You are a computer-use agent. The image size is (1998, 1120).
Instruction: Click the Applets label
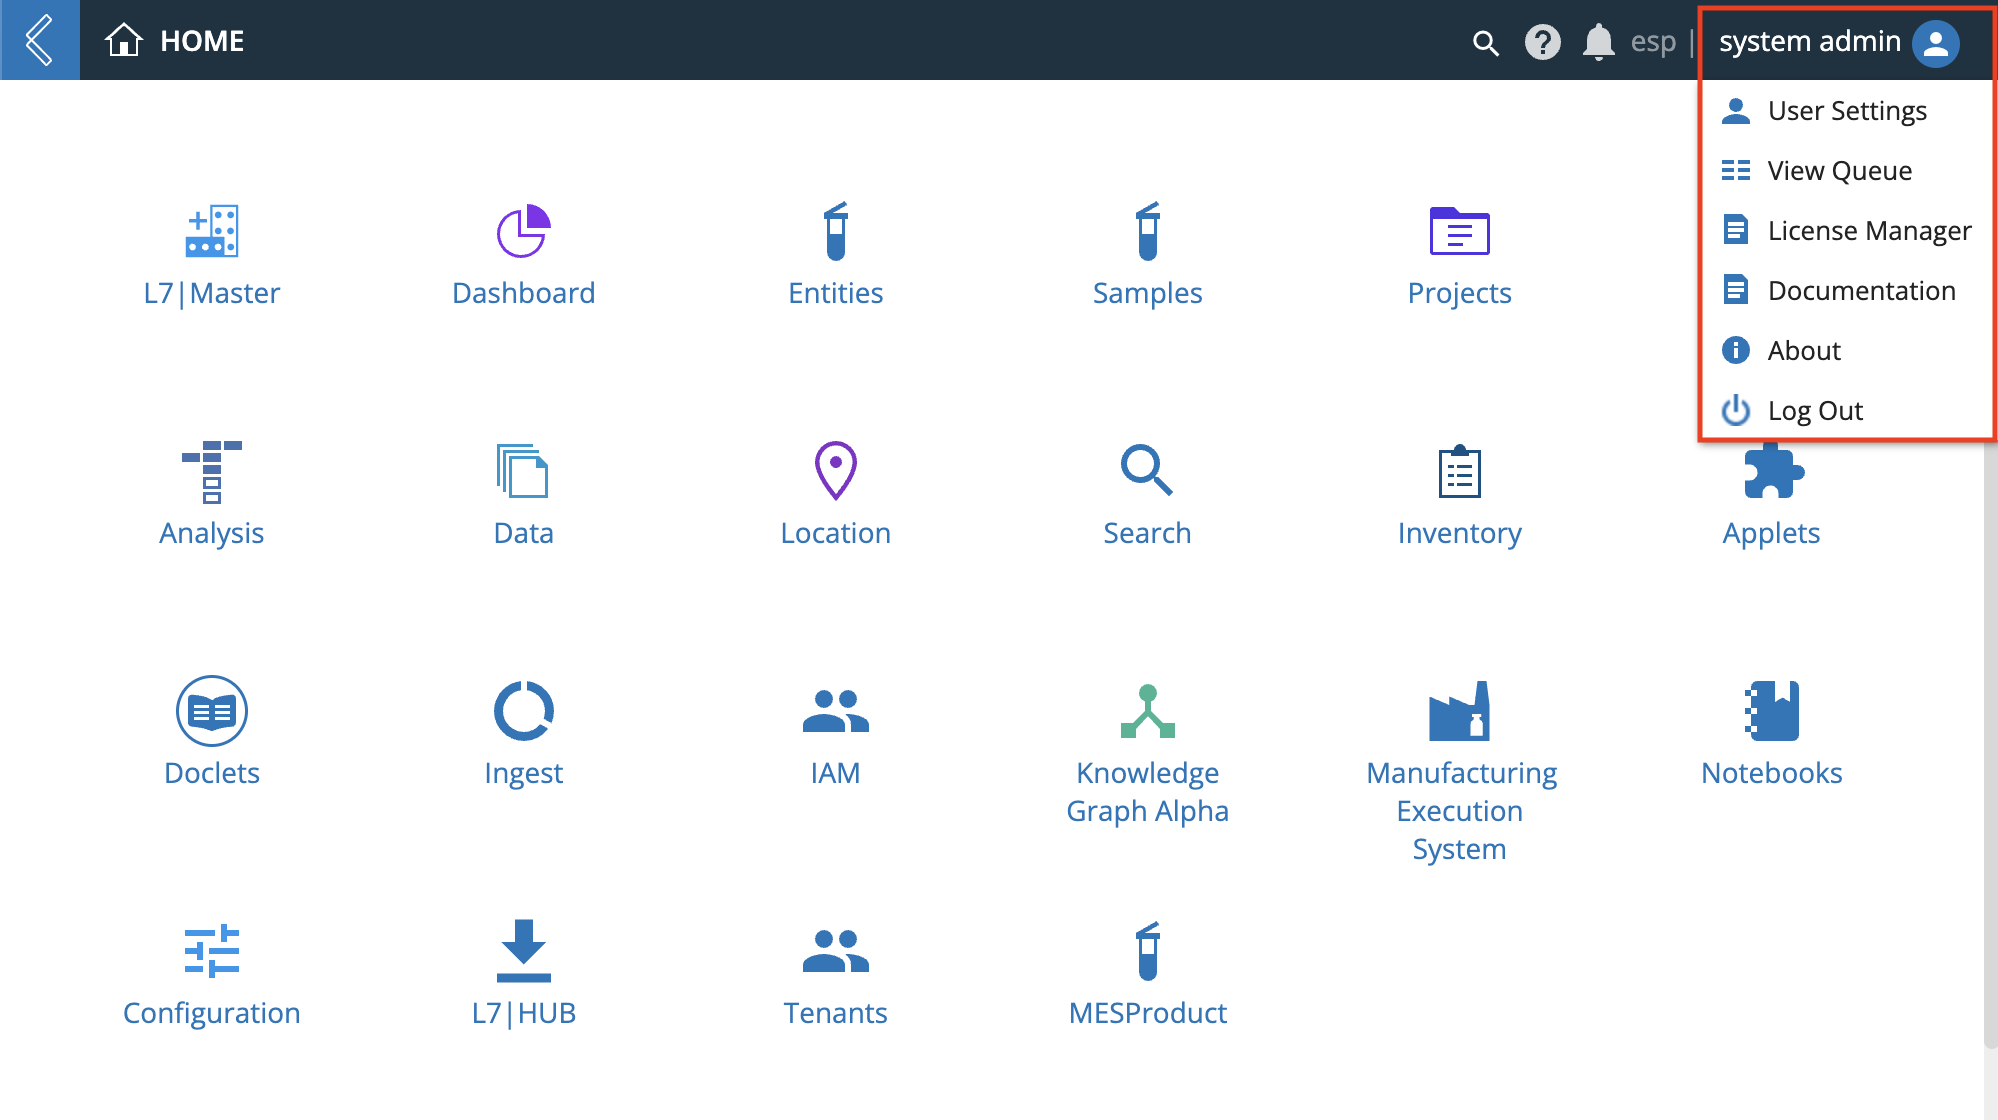pos(1772,533)
